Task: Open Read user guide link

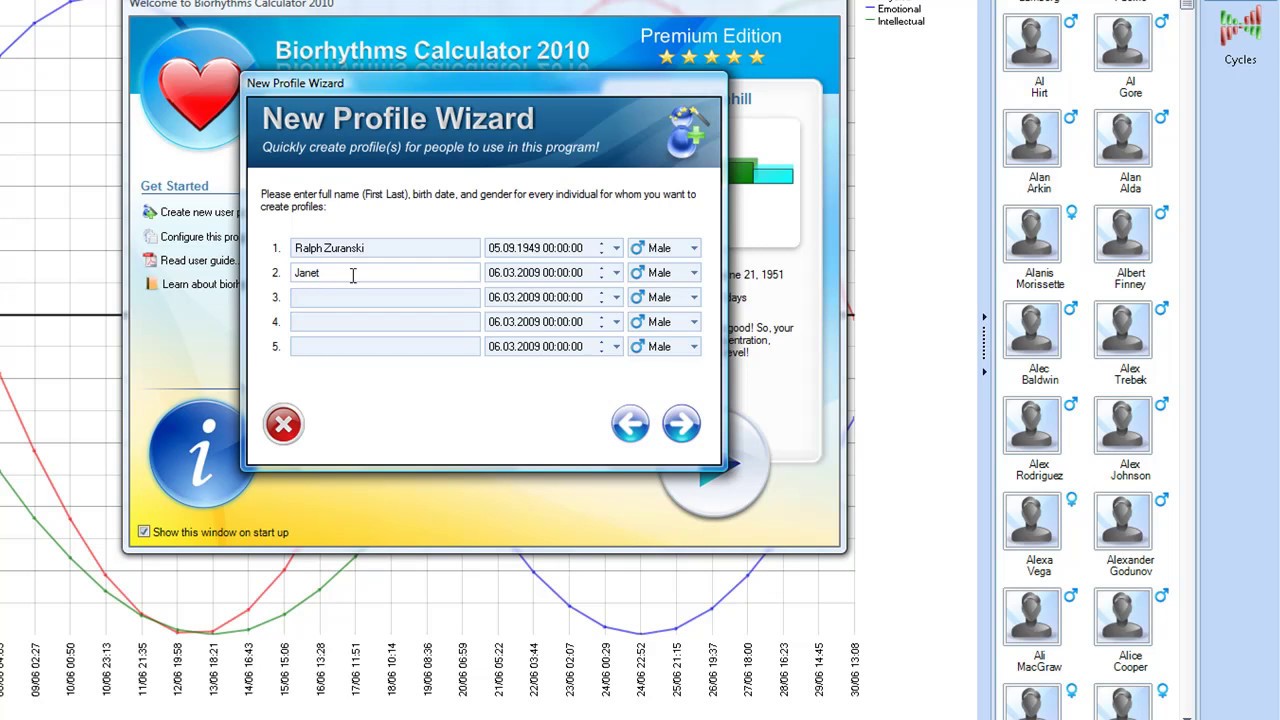Action: tap(199, 260)
